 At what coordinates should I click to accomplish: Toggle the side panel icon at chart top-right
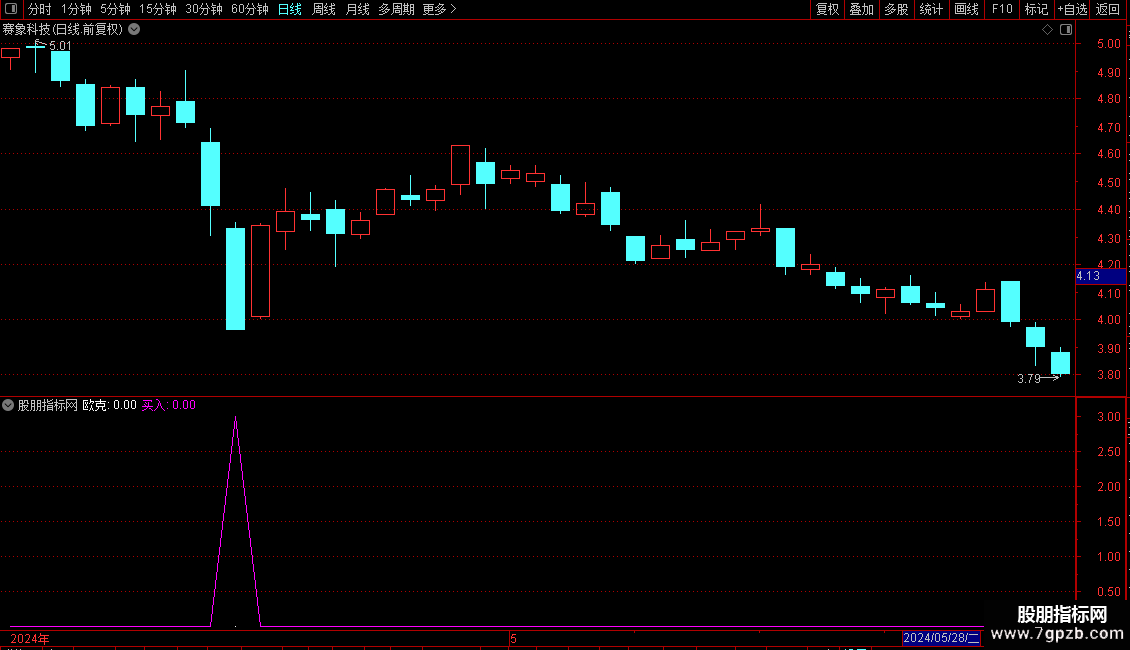[1066, 30]
